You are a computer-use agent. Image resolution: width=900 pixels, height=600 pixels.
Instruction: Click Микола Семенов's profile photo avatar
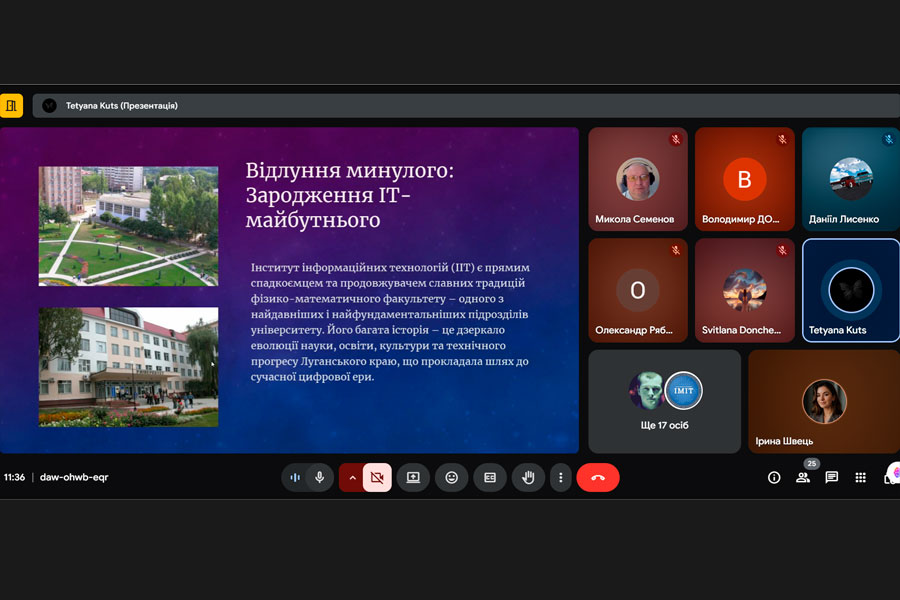[638, 179]
